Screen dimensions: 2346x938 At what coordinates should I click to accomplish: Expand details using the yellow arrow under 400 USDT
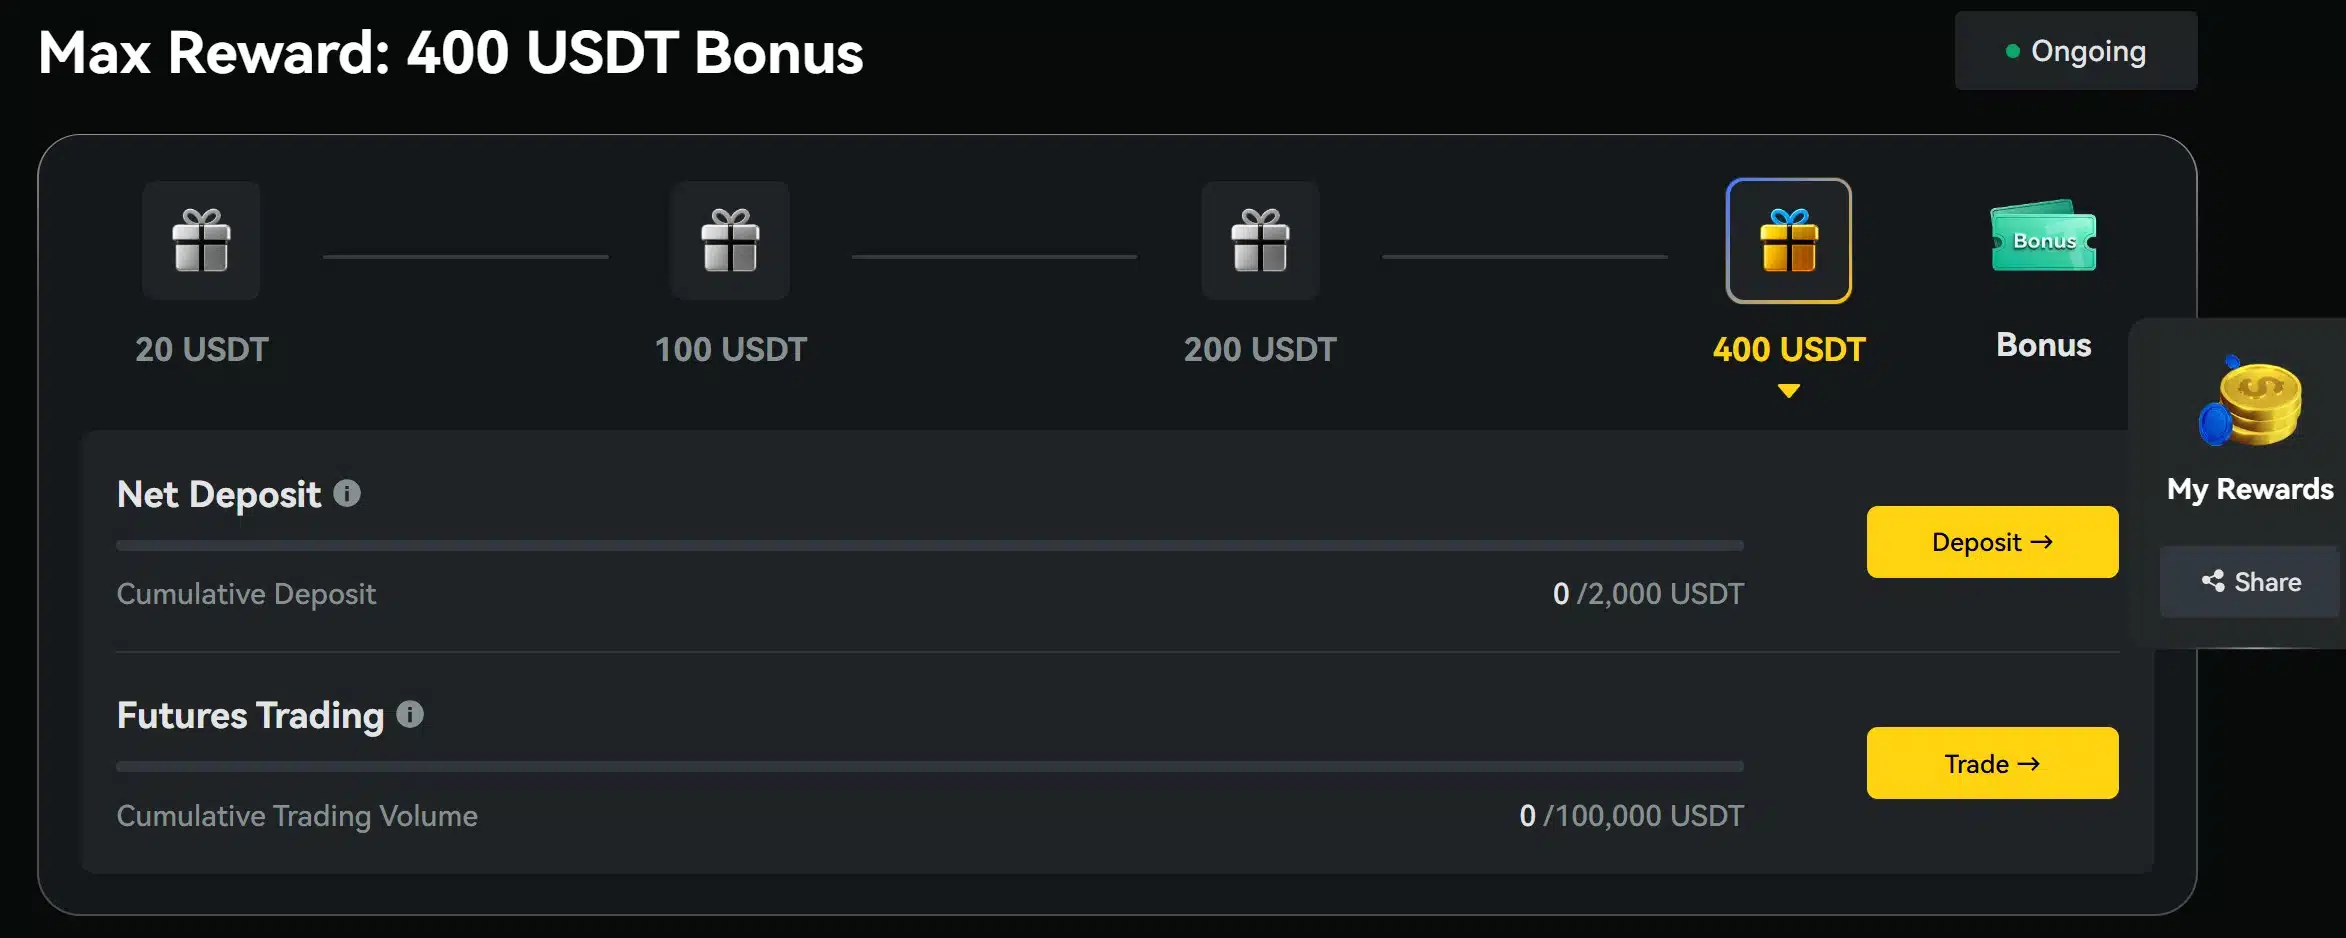(1789, 392)
